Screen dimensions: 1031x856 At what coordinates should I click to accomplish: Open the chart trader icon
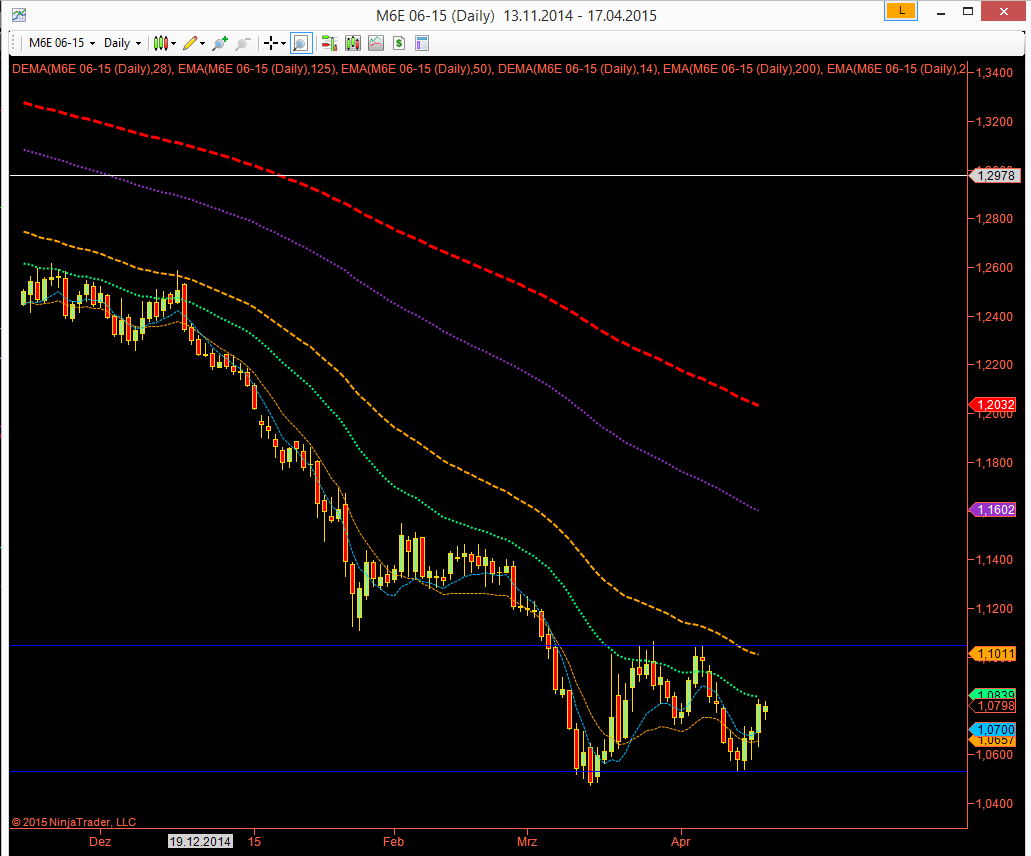[329, 43]
